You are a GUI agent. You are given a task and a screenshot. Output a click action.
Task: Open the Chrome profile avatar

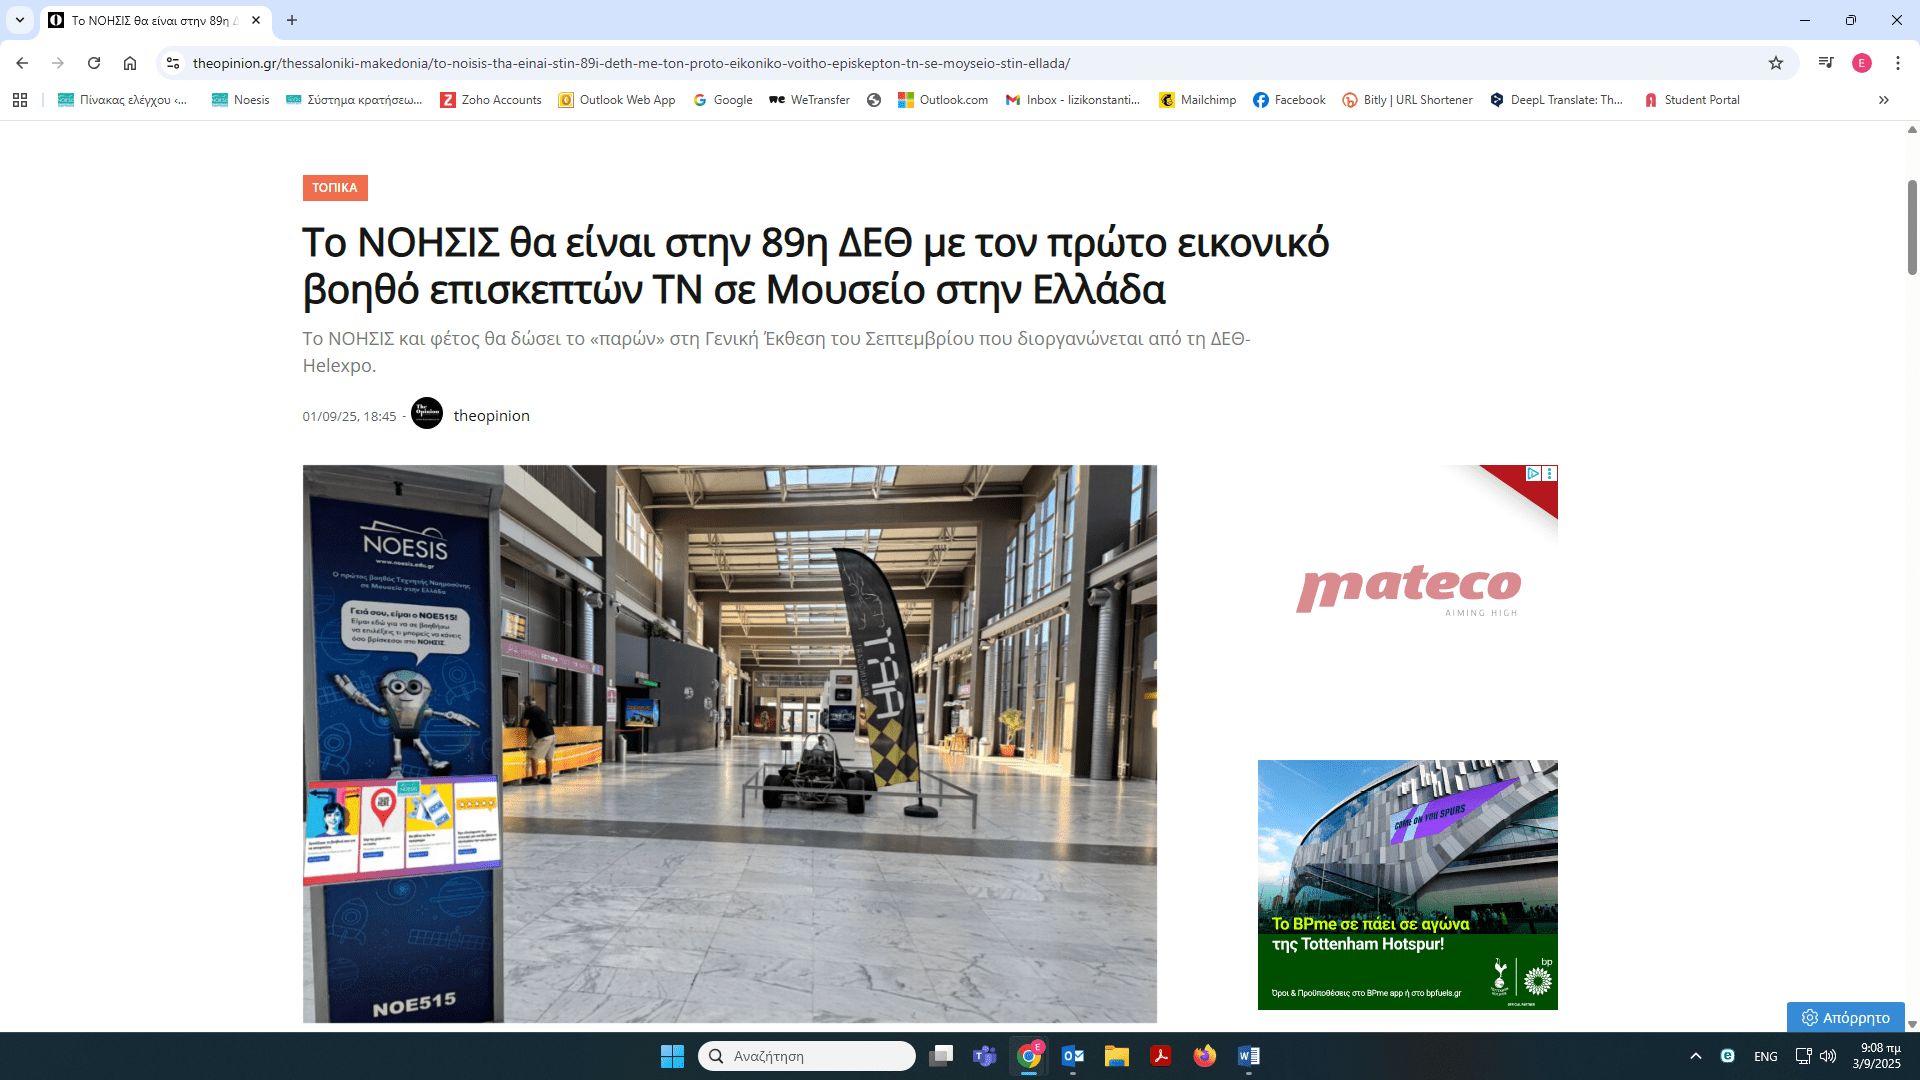click(x=1861, y=63)
